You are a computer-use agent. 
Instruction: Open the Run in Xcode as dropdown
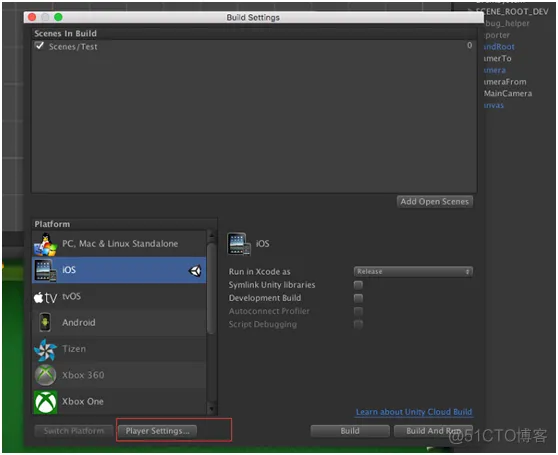point(413,271)
